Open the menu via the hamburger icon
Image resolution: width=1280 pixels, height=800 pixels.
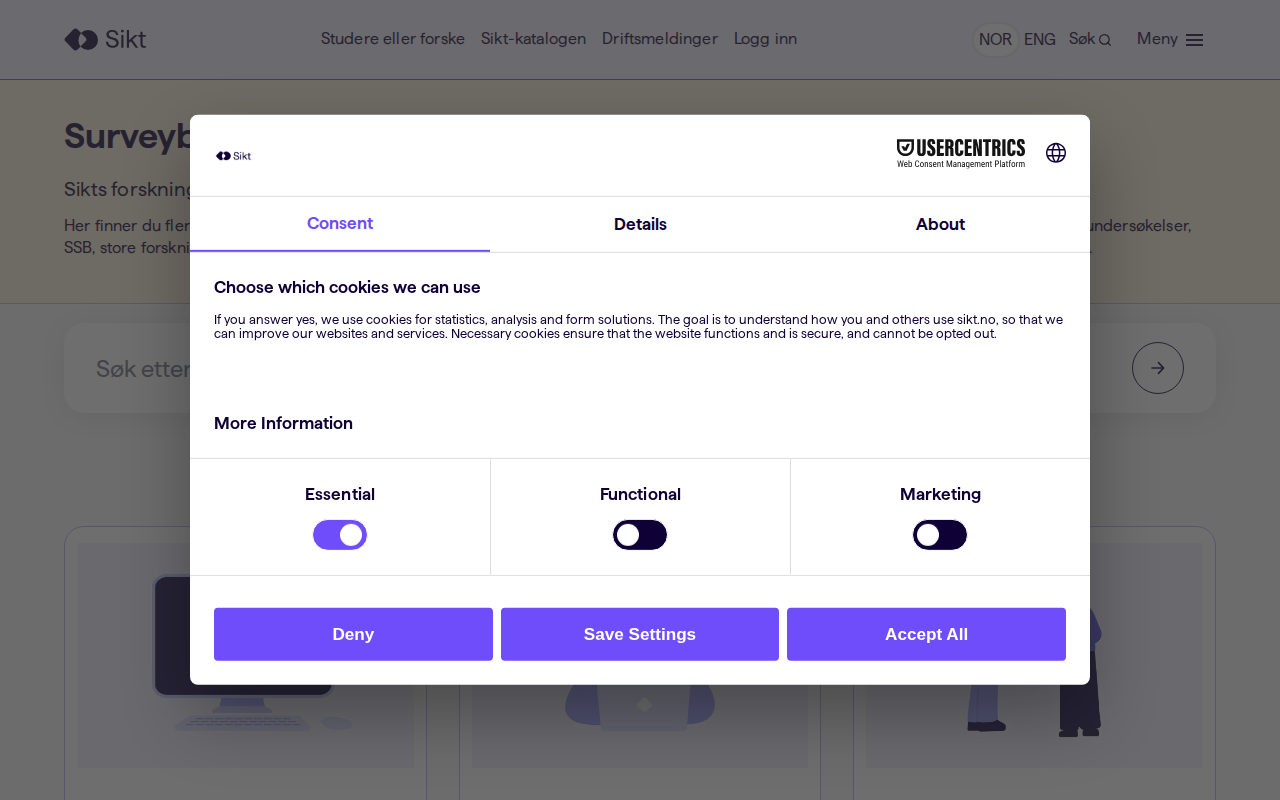pyautogui.click(x=1194, y=39)
